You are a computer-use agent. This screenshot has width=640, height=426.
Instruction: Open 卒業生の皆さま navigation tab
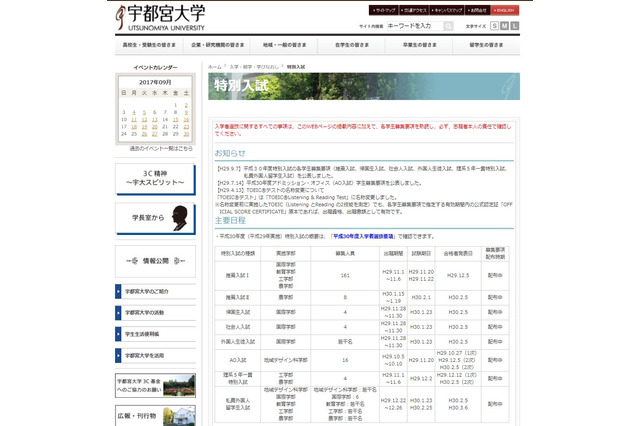click(419, 45)
